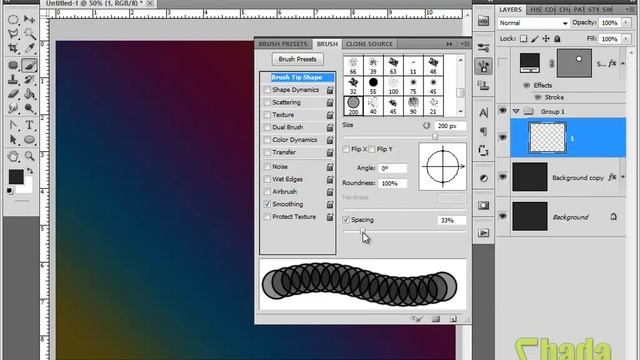Swap foreground and background colors
Viewport: 640px width, 360px height.
coord(30,171)
